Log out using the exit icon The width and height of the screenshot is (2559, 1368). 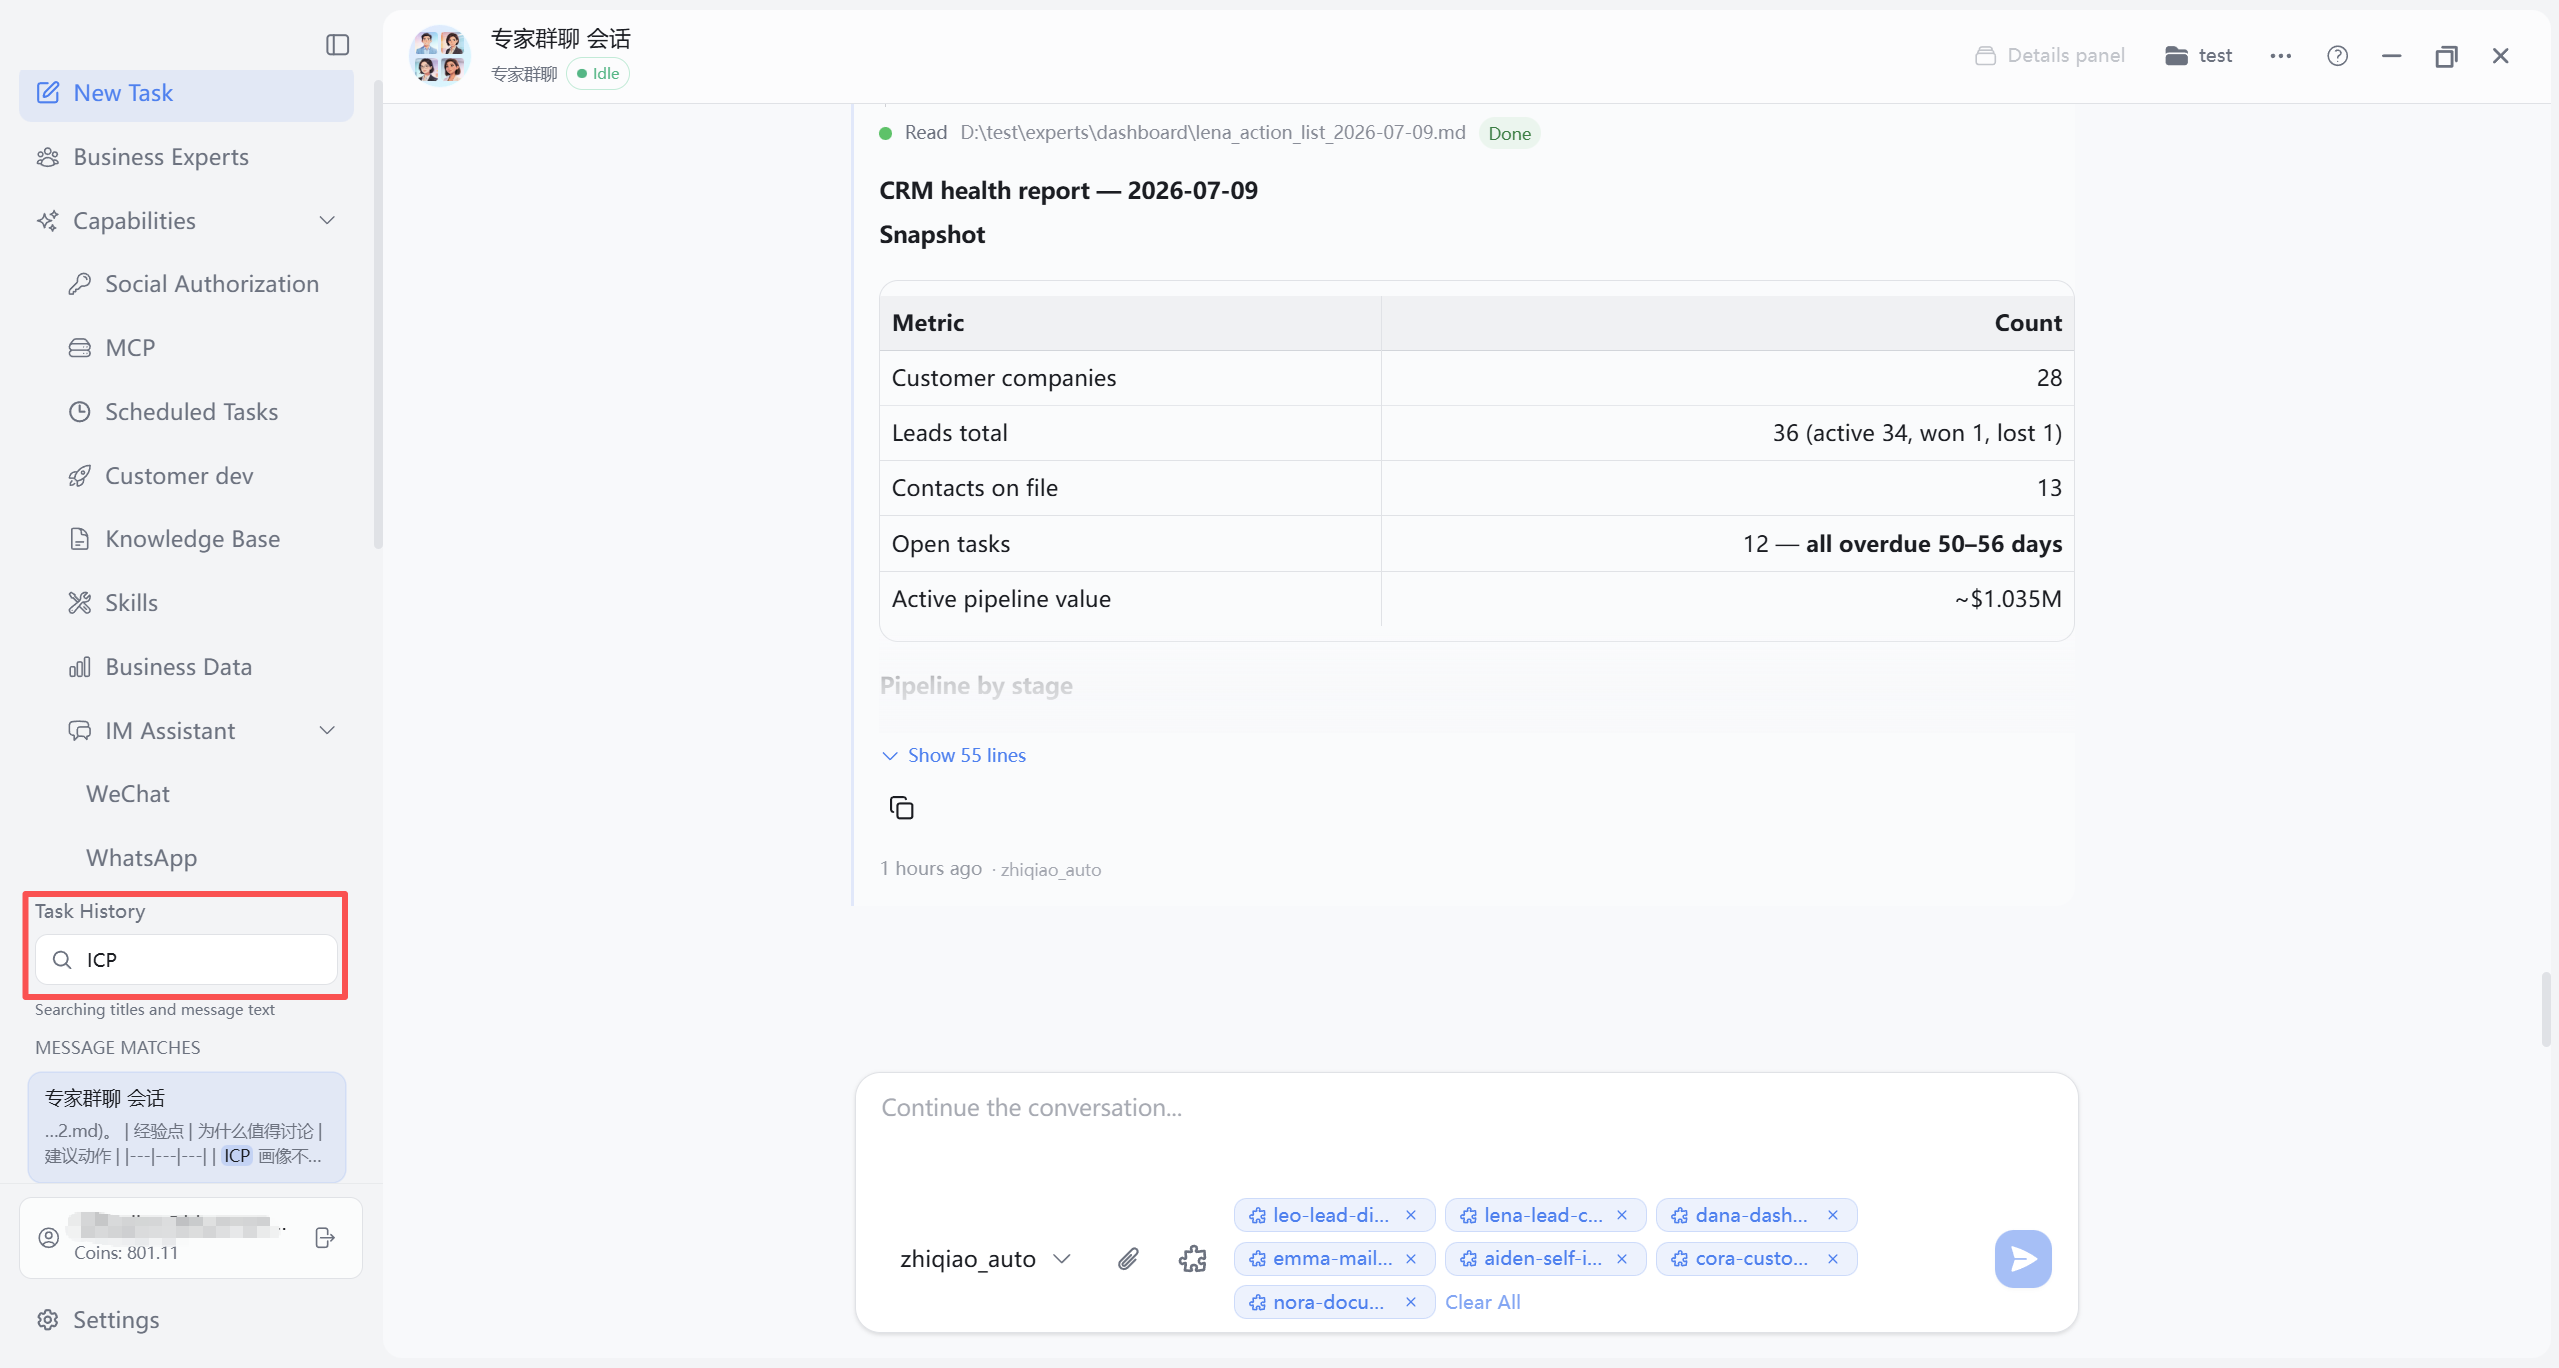pos(324,1238)
